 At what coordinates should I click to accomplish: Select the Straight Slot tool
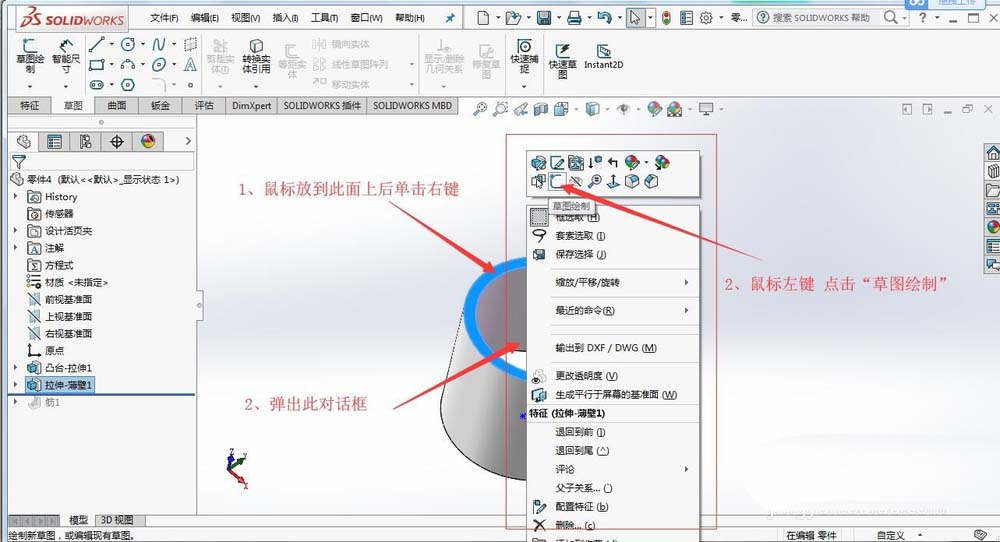click(x=96, y=84)
